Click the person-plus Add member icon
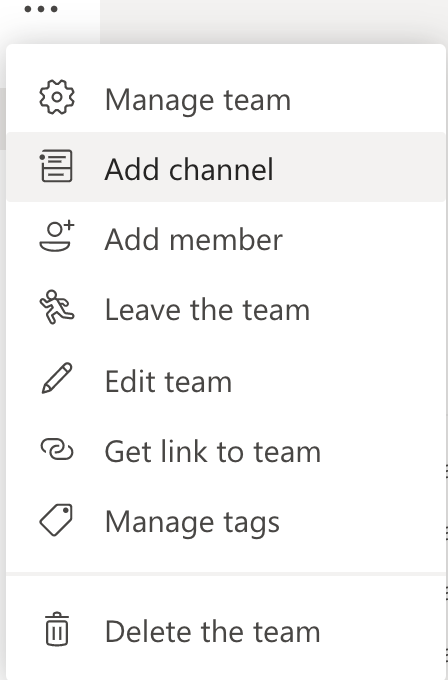 coord(57,236)
